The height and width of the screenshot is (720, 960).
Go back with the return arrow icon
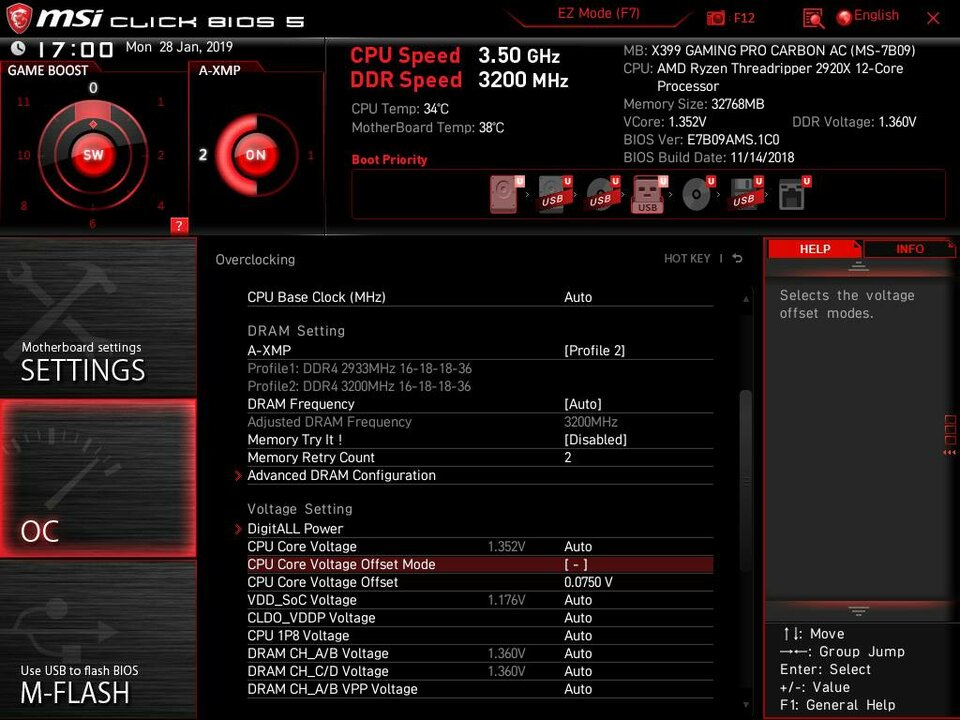point(737,258)
